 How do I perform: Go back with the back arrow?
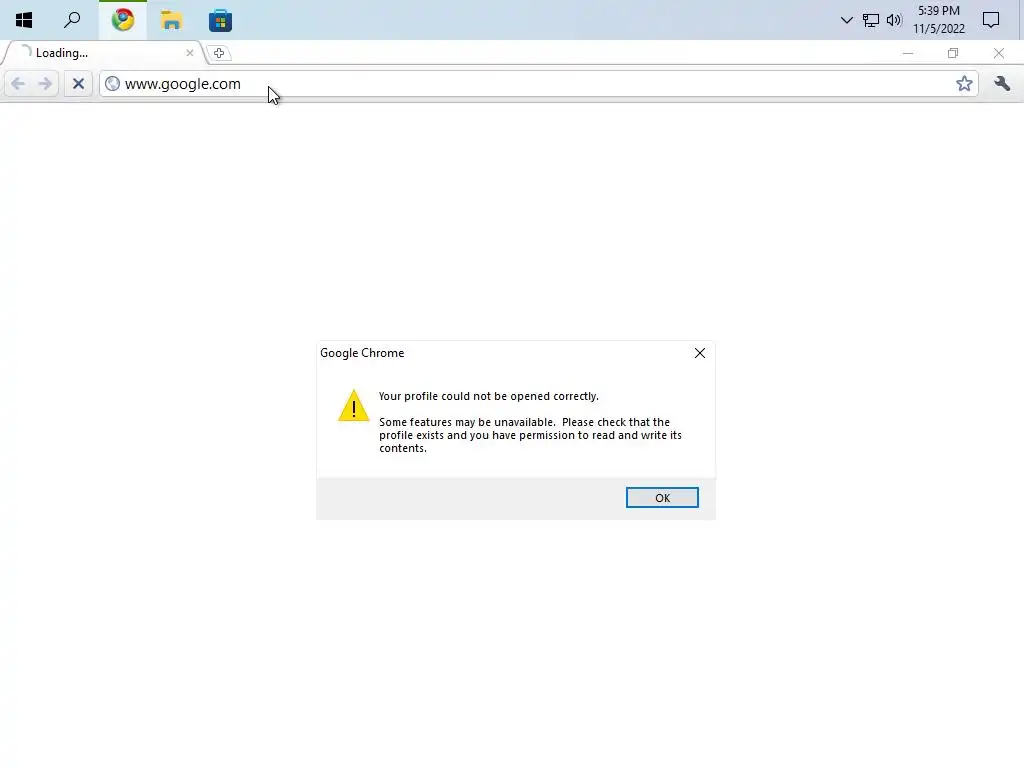click(18, 84)
